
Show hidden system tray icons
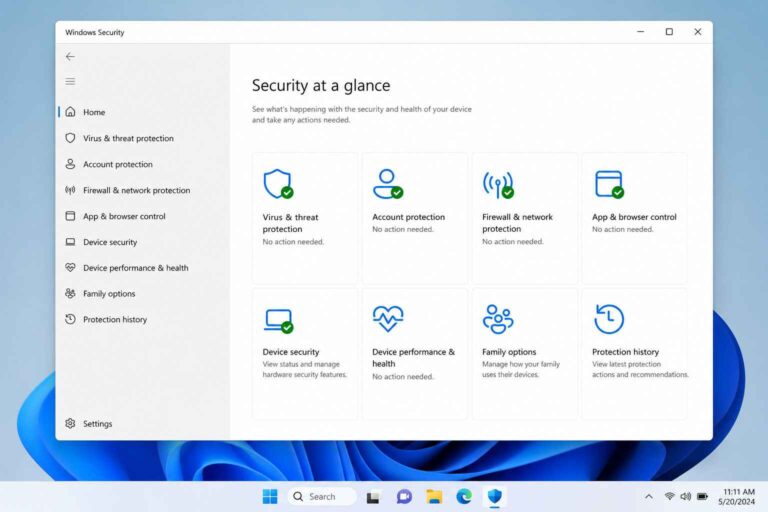coord(648,496)
